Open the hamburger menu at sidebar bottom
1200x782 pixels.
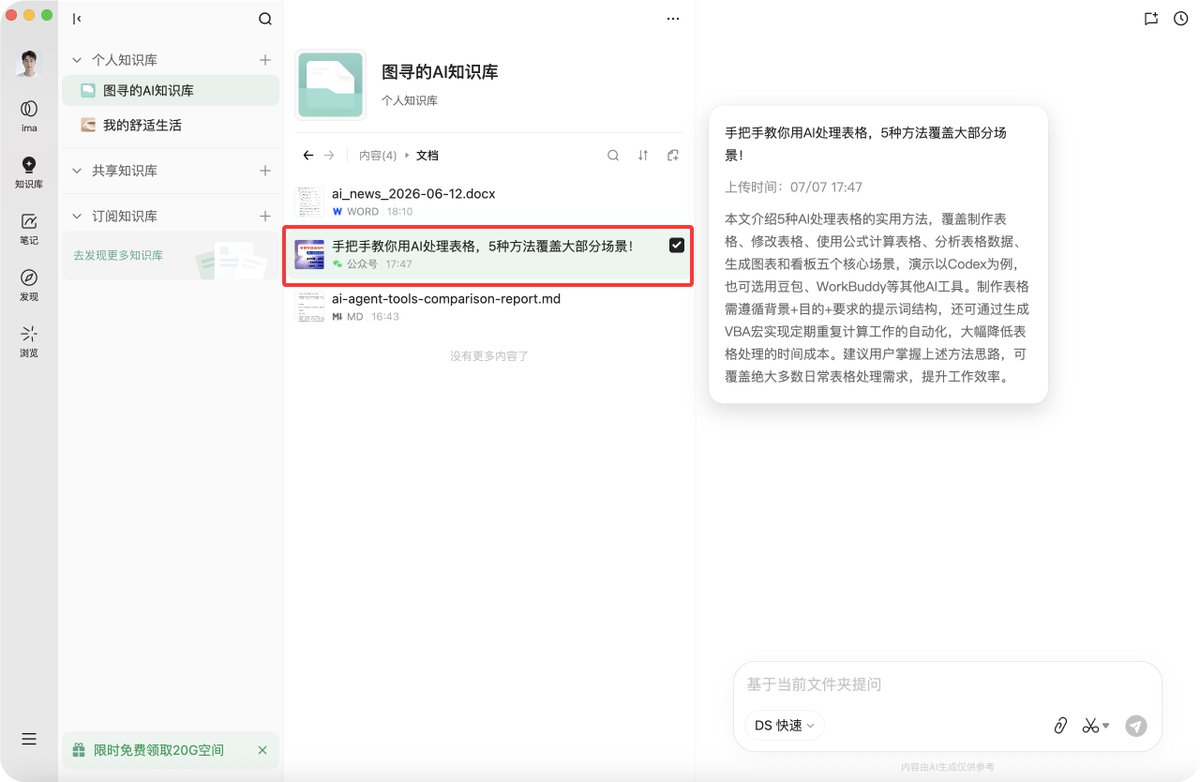pos(29,739)
